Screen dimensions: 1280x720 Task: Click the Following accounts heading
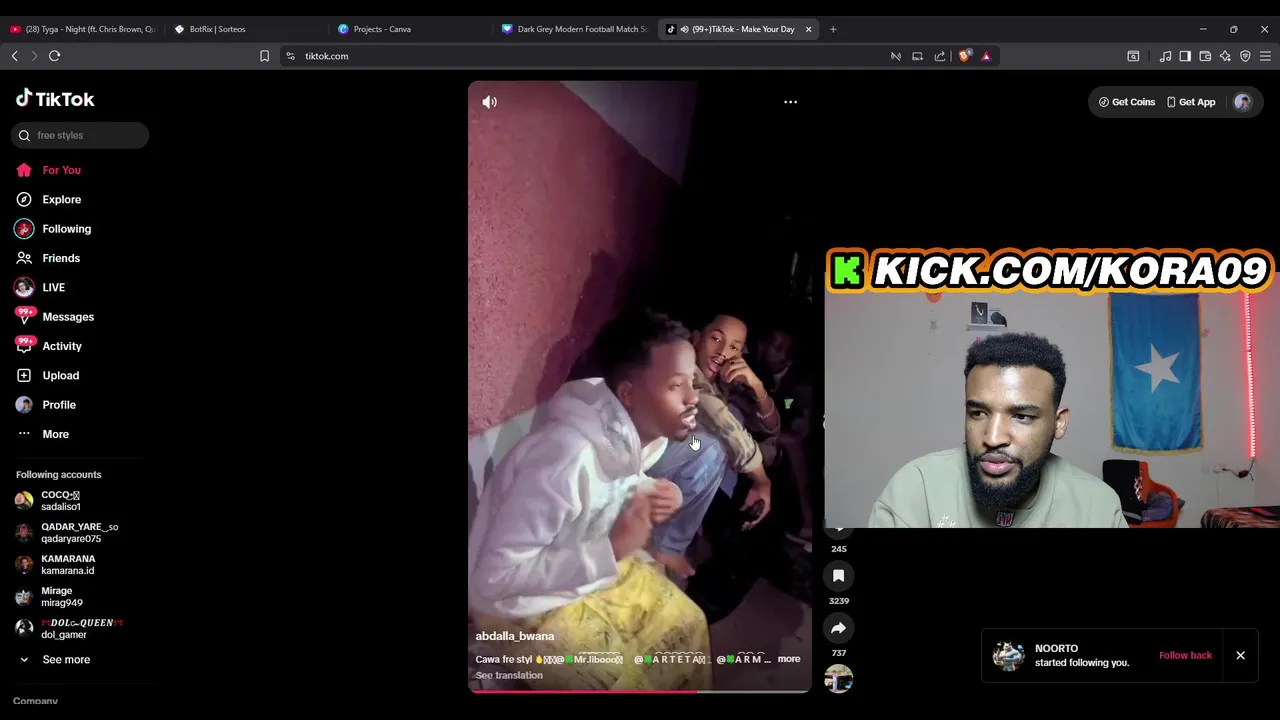click(58, 475)
